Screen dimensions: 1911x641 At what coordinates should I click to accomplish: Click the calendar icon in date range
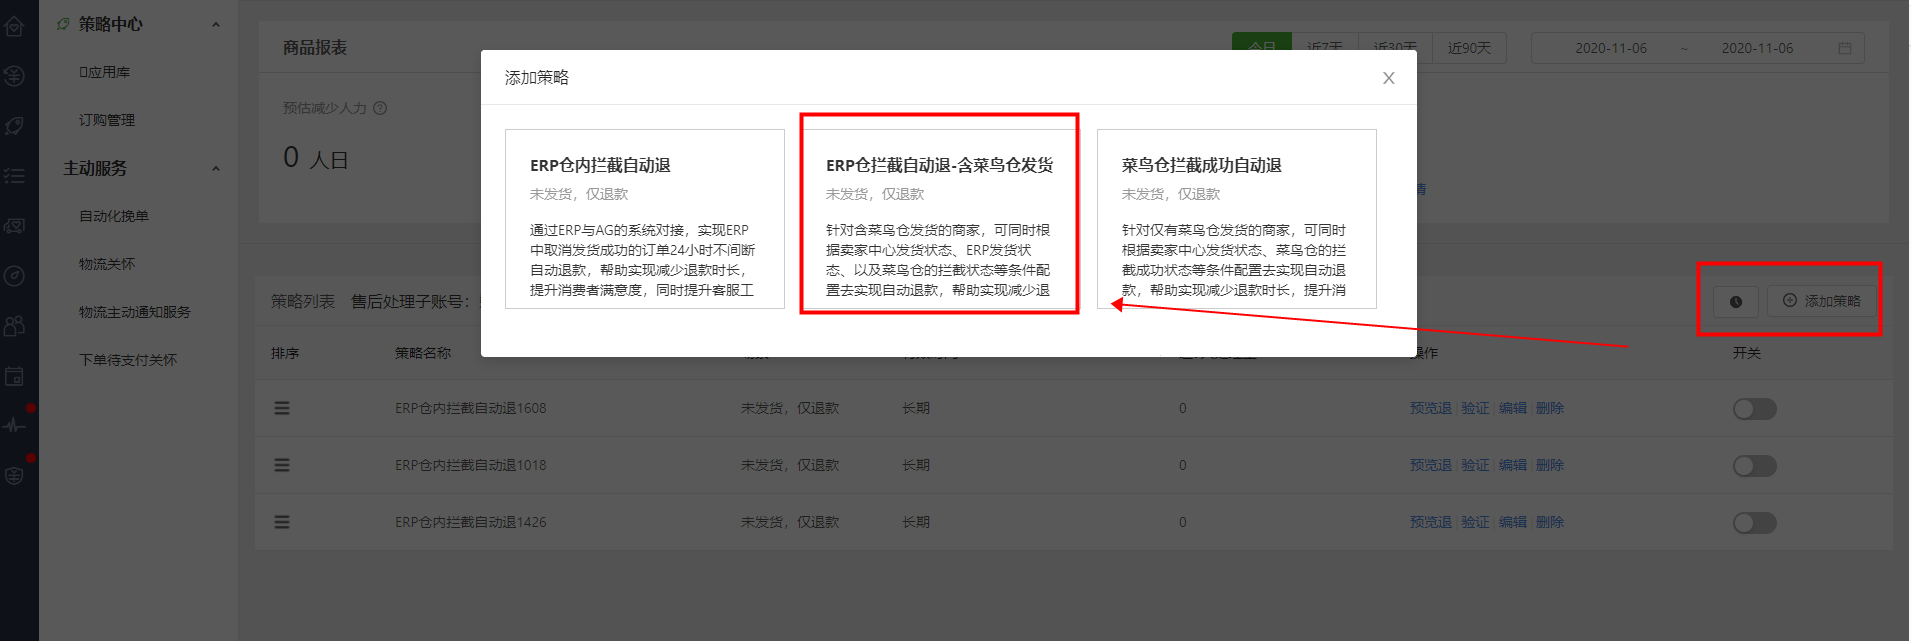[x=1845, y=48]
